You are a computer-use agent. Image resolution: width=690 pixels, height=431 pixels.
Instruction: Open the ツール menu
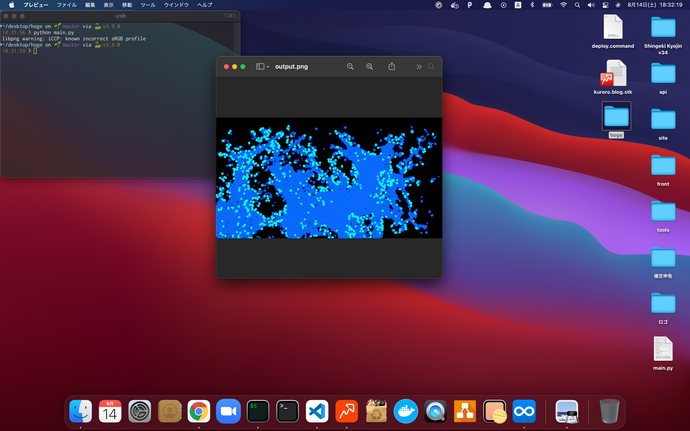(148, 5)
